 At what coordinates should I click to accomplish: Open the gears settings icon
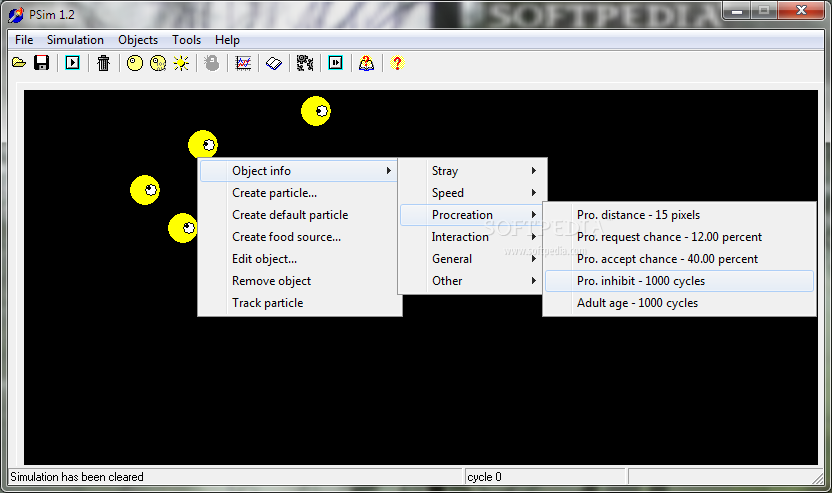coord(305,63)
